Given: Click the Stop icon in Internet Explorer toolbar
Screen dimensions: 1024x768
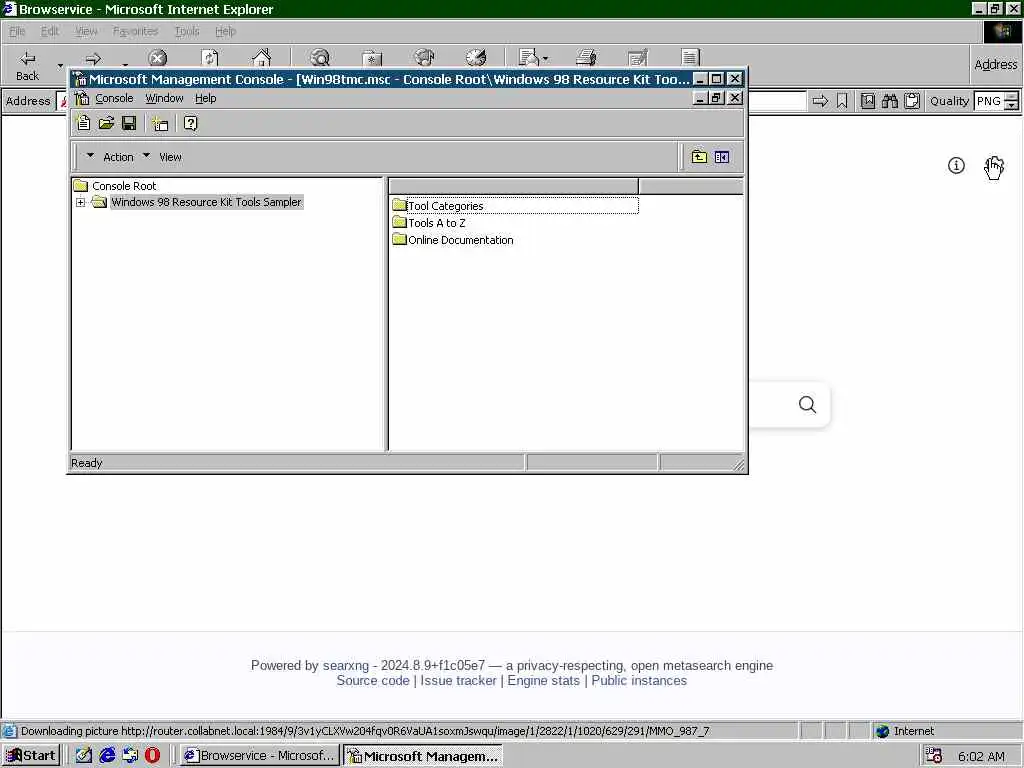Looking at the screenshot, I should tap(157, 59).
